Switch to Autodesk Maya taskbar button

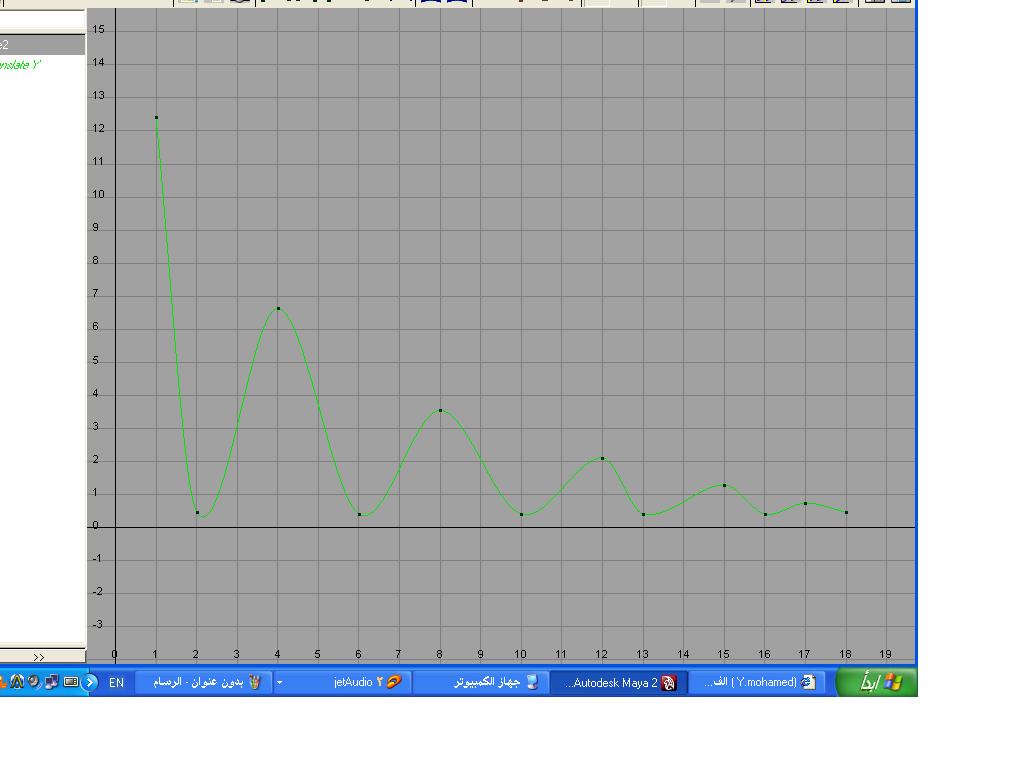618,682
